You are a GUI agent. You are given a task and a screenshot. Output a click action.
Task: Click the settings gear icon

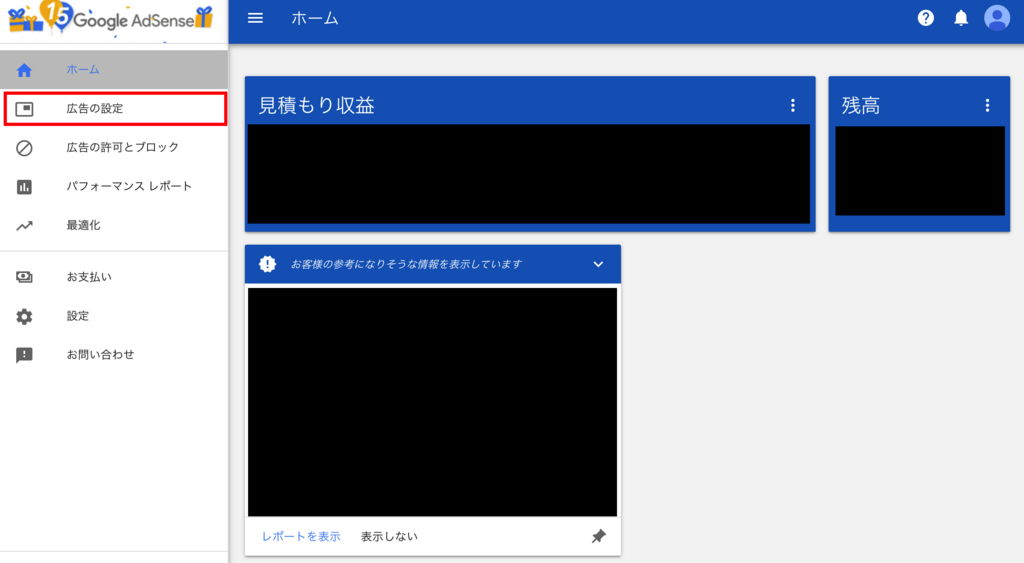click(x=24, y=316)
